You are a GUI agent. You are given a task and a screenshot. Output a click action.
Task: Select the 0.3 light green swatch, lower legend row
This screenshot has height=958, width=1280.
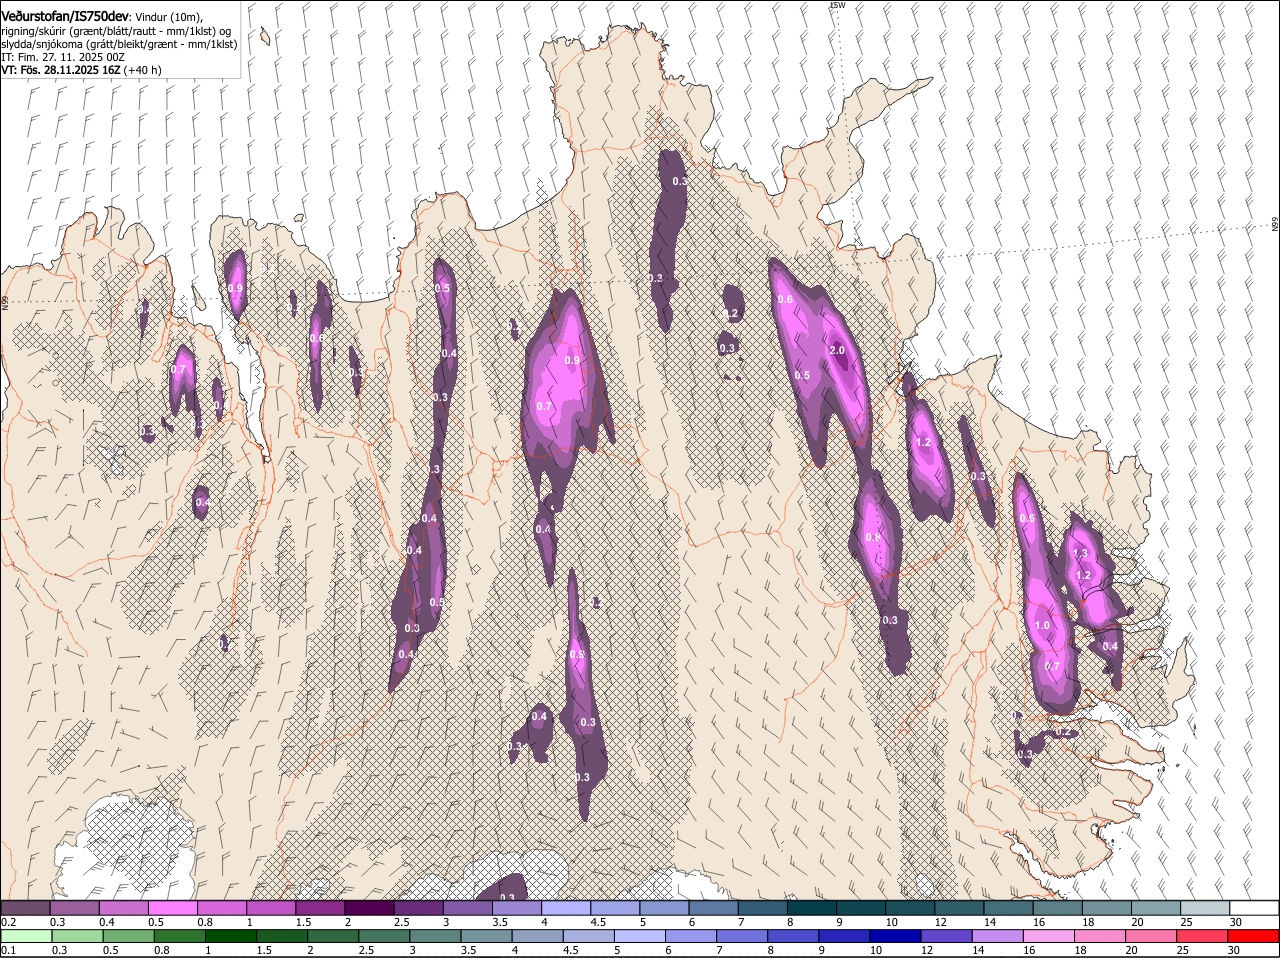pos(77,937)
